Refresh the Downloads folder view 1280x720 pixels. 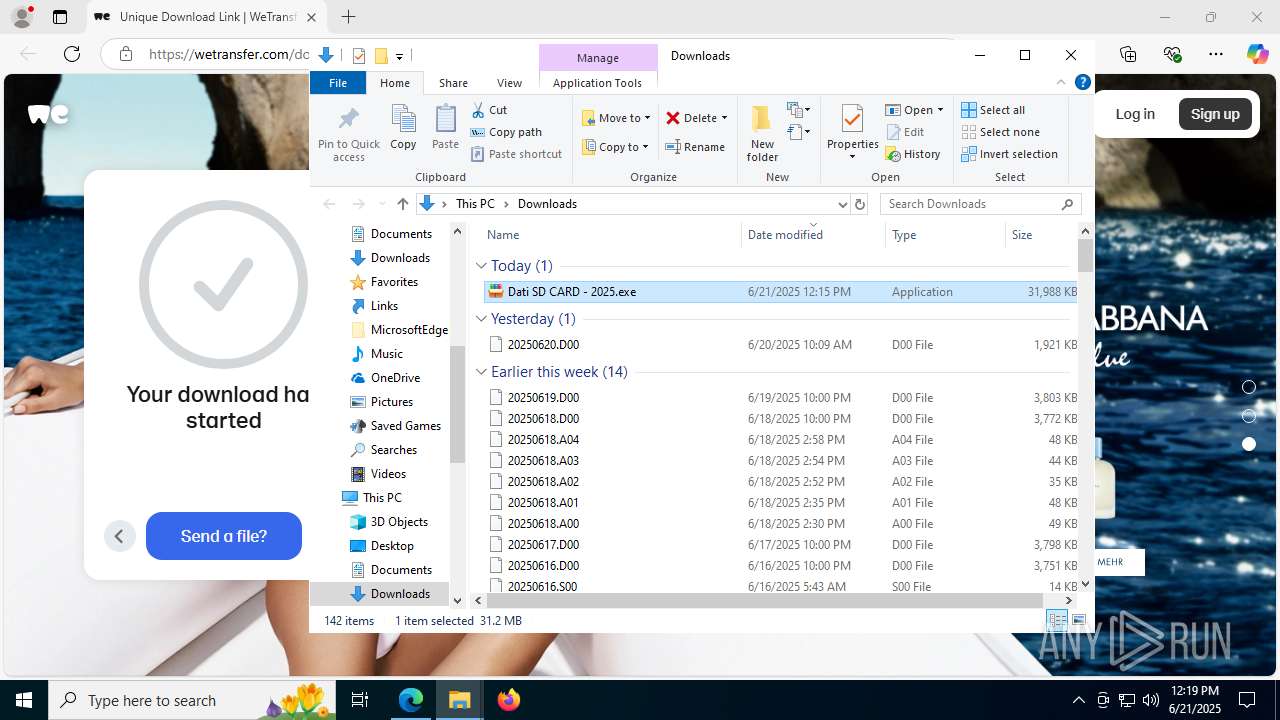859,204
